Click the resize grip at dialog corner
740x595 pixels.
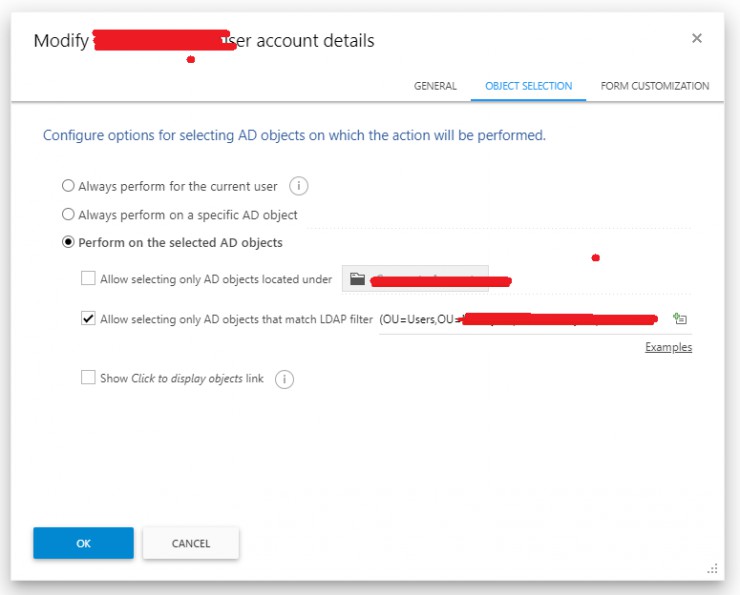[713, 568]
